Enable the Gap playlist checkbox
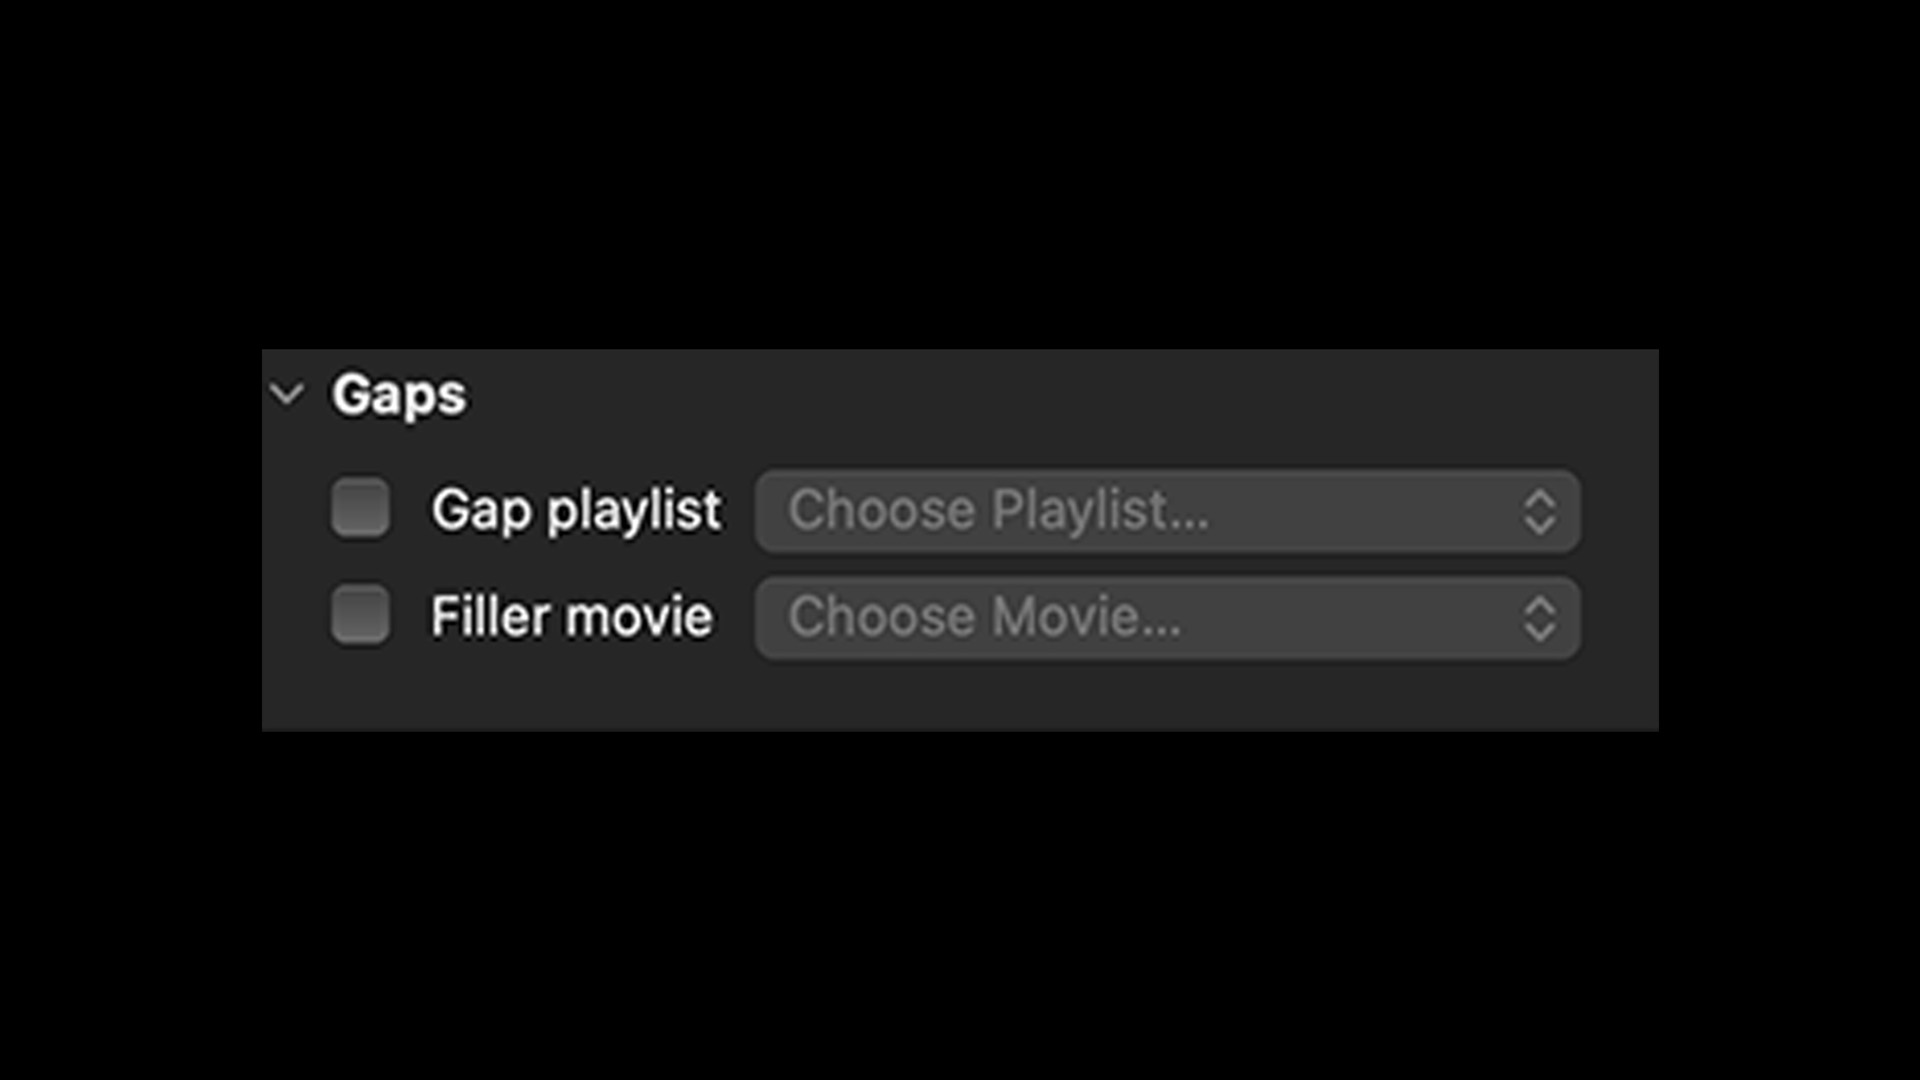This screenshot has height=1080, width=1920. [361, 508]
